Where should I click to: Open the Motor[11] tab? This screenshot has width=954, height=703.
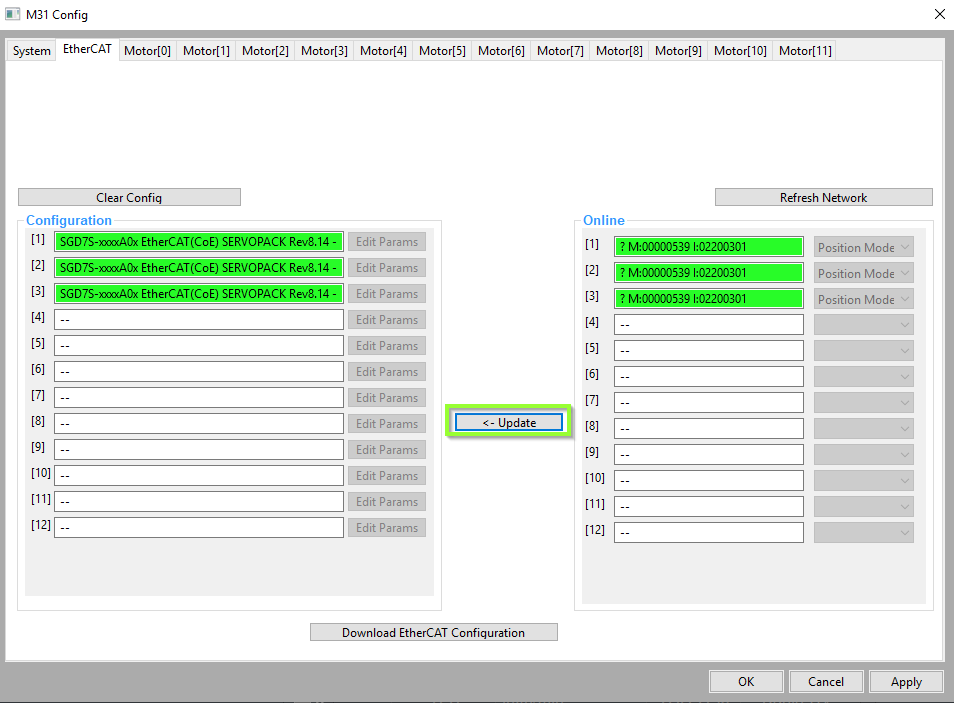pyautogui.click(x=806, y=51)
